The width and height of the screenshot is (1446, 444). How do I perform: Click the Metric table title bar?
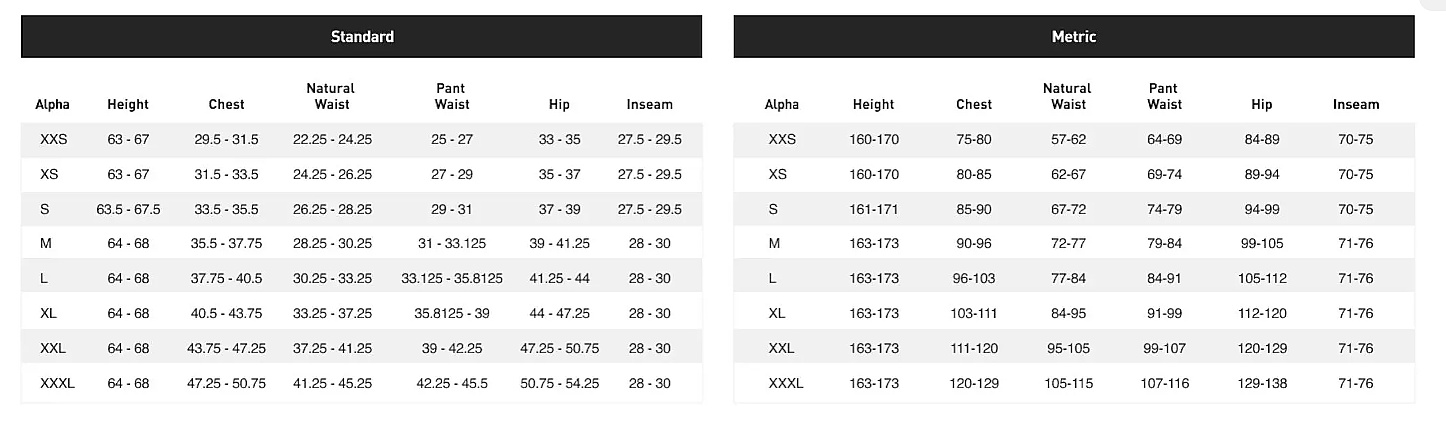click(x=1074, y=37)
